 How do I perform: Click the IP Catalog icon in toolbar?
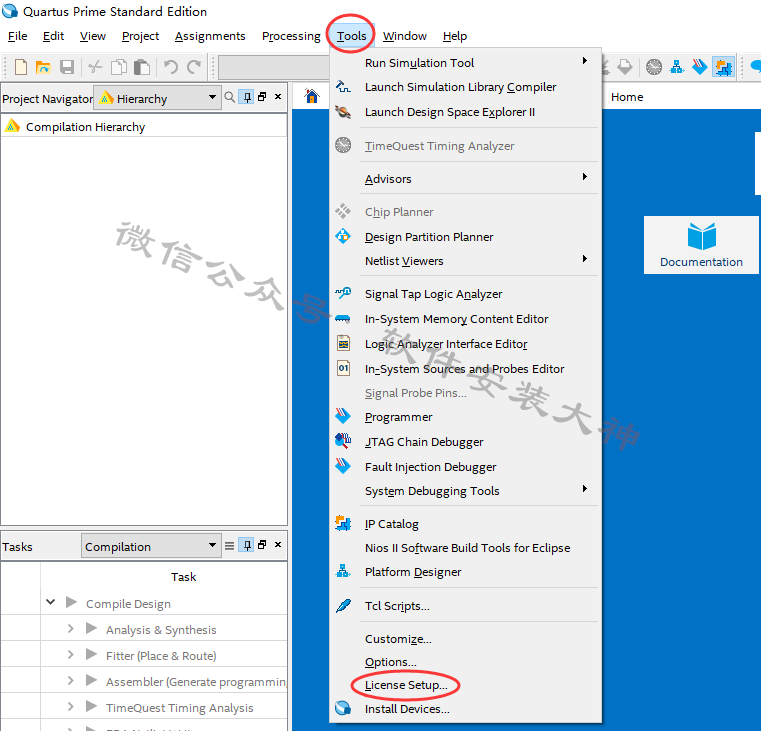click(723, 67)
